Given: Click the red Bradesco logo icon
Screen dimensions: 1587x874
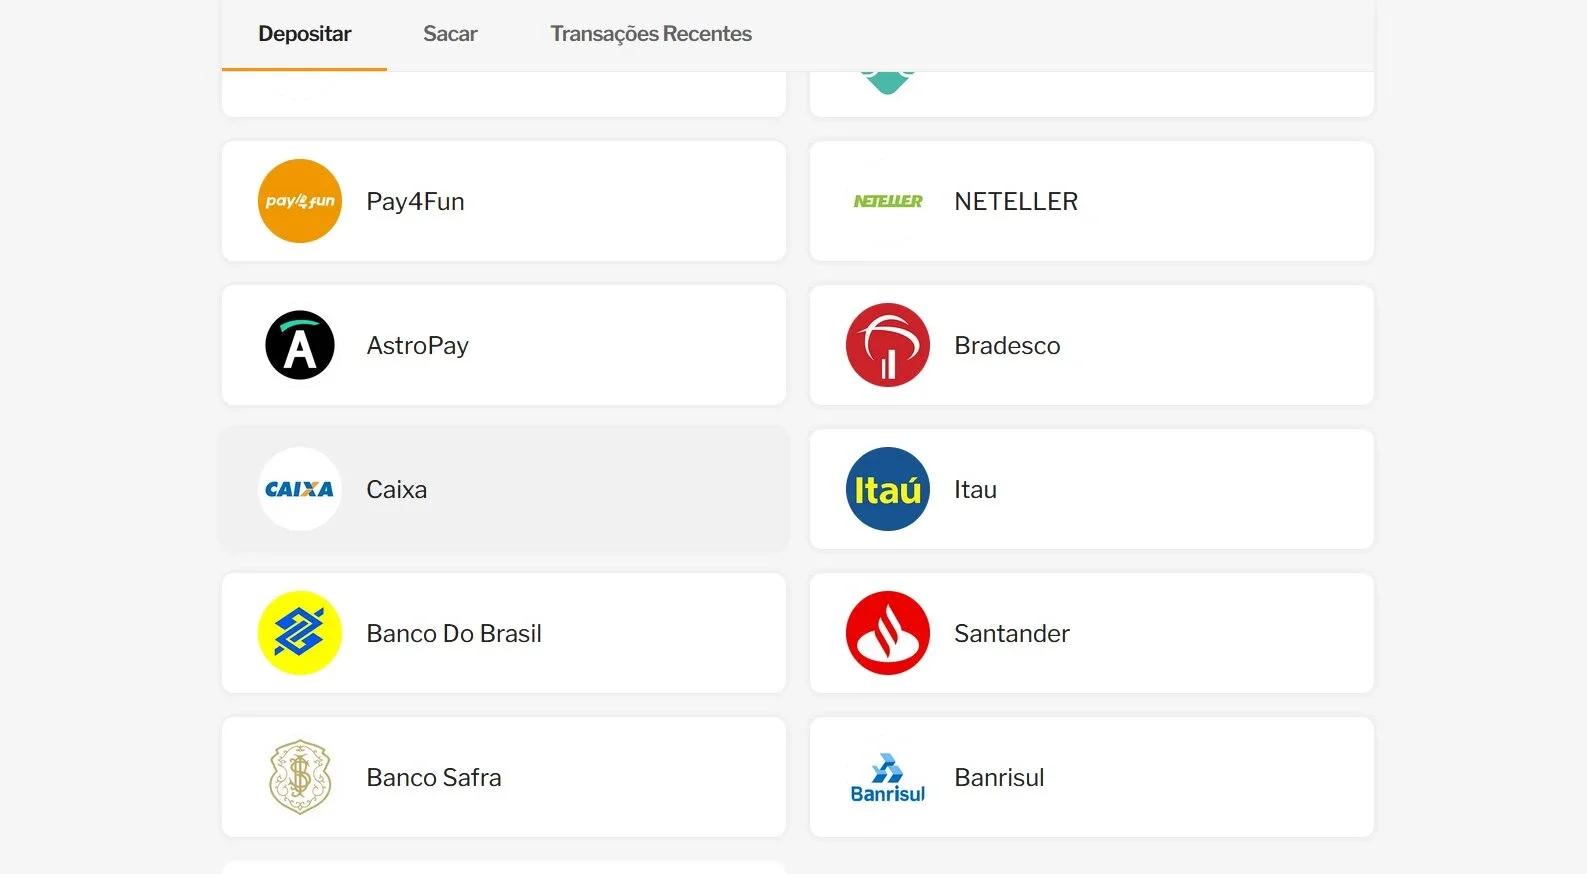Looking at the screenshot, I should click(x=888, y=345).
